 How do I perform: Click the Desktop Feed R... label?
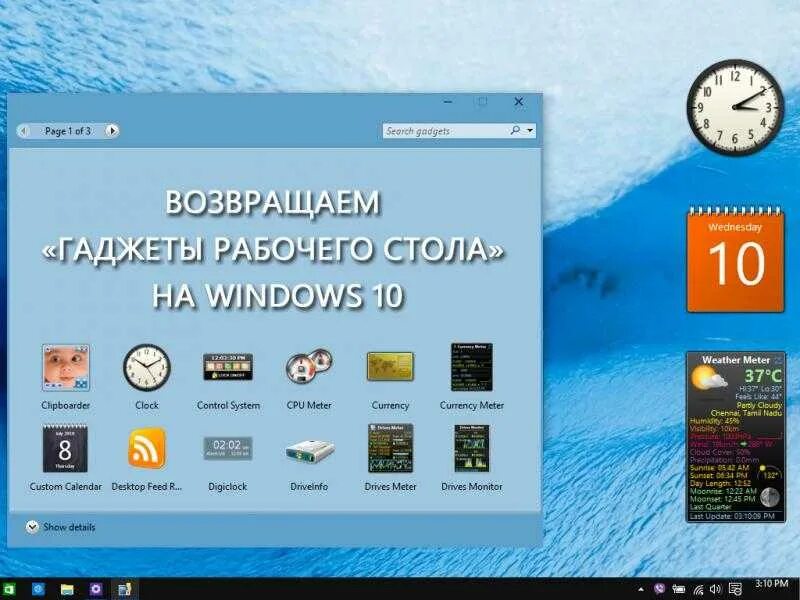pyautogui.click(x=146, y=487)
